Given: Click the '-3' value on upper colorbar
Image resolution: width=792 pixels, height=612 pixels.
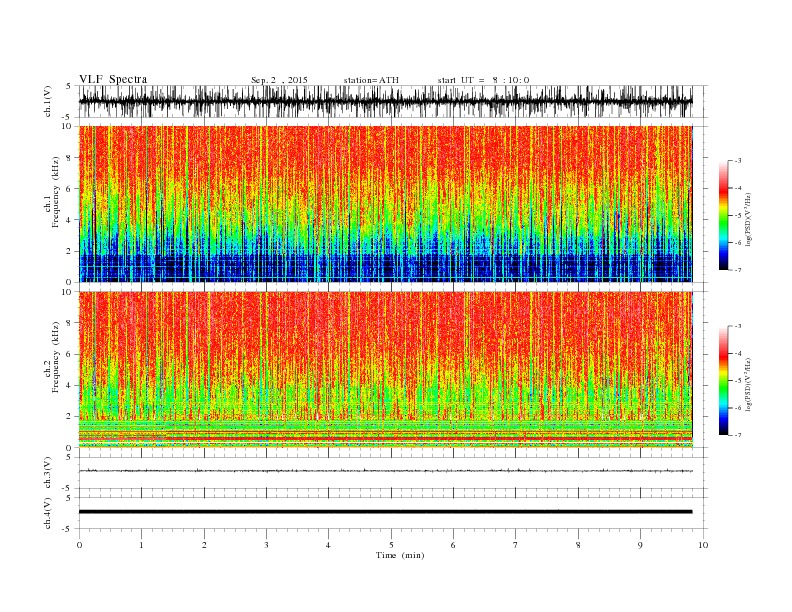Looking at the screenshot, I should [738, 161].
